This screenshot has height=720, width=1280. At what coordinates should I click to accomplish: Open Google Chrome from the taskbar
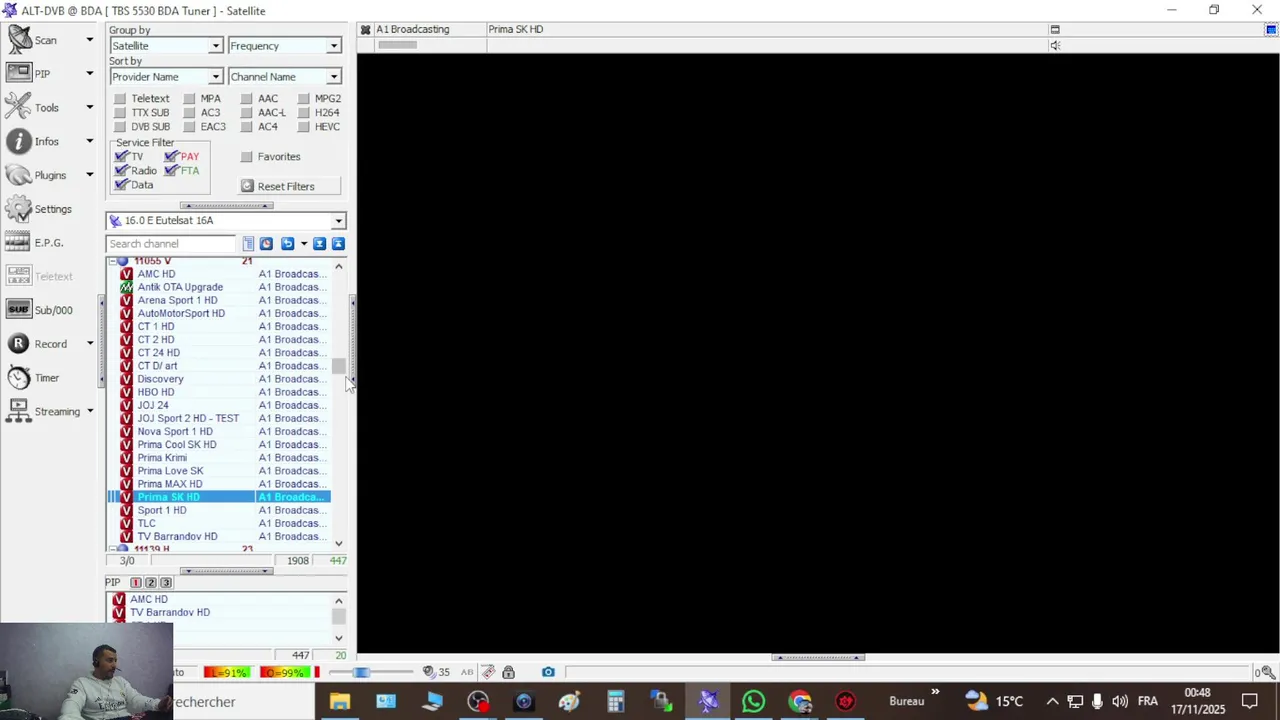point(800,702)
